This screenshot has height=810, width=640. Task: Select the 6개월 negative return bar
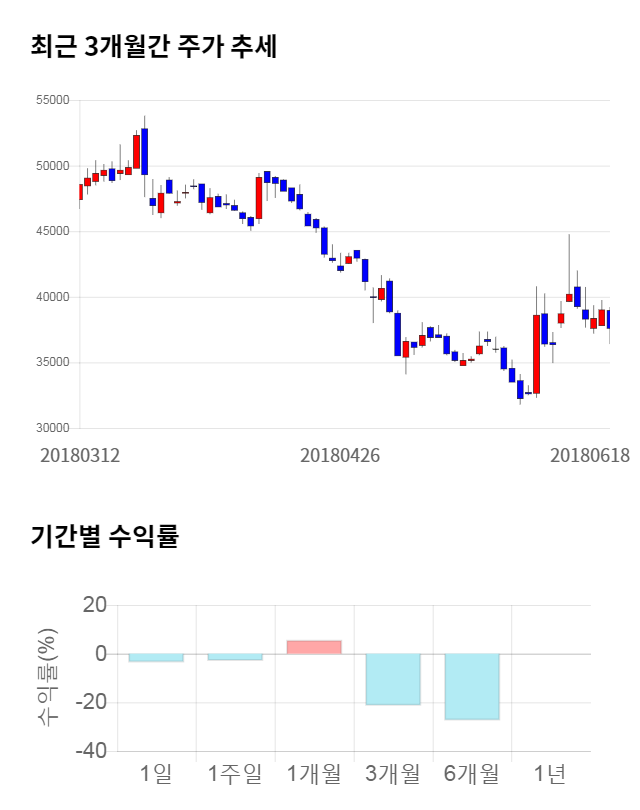click(x=472, y=686)
